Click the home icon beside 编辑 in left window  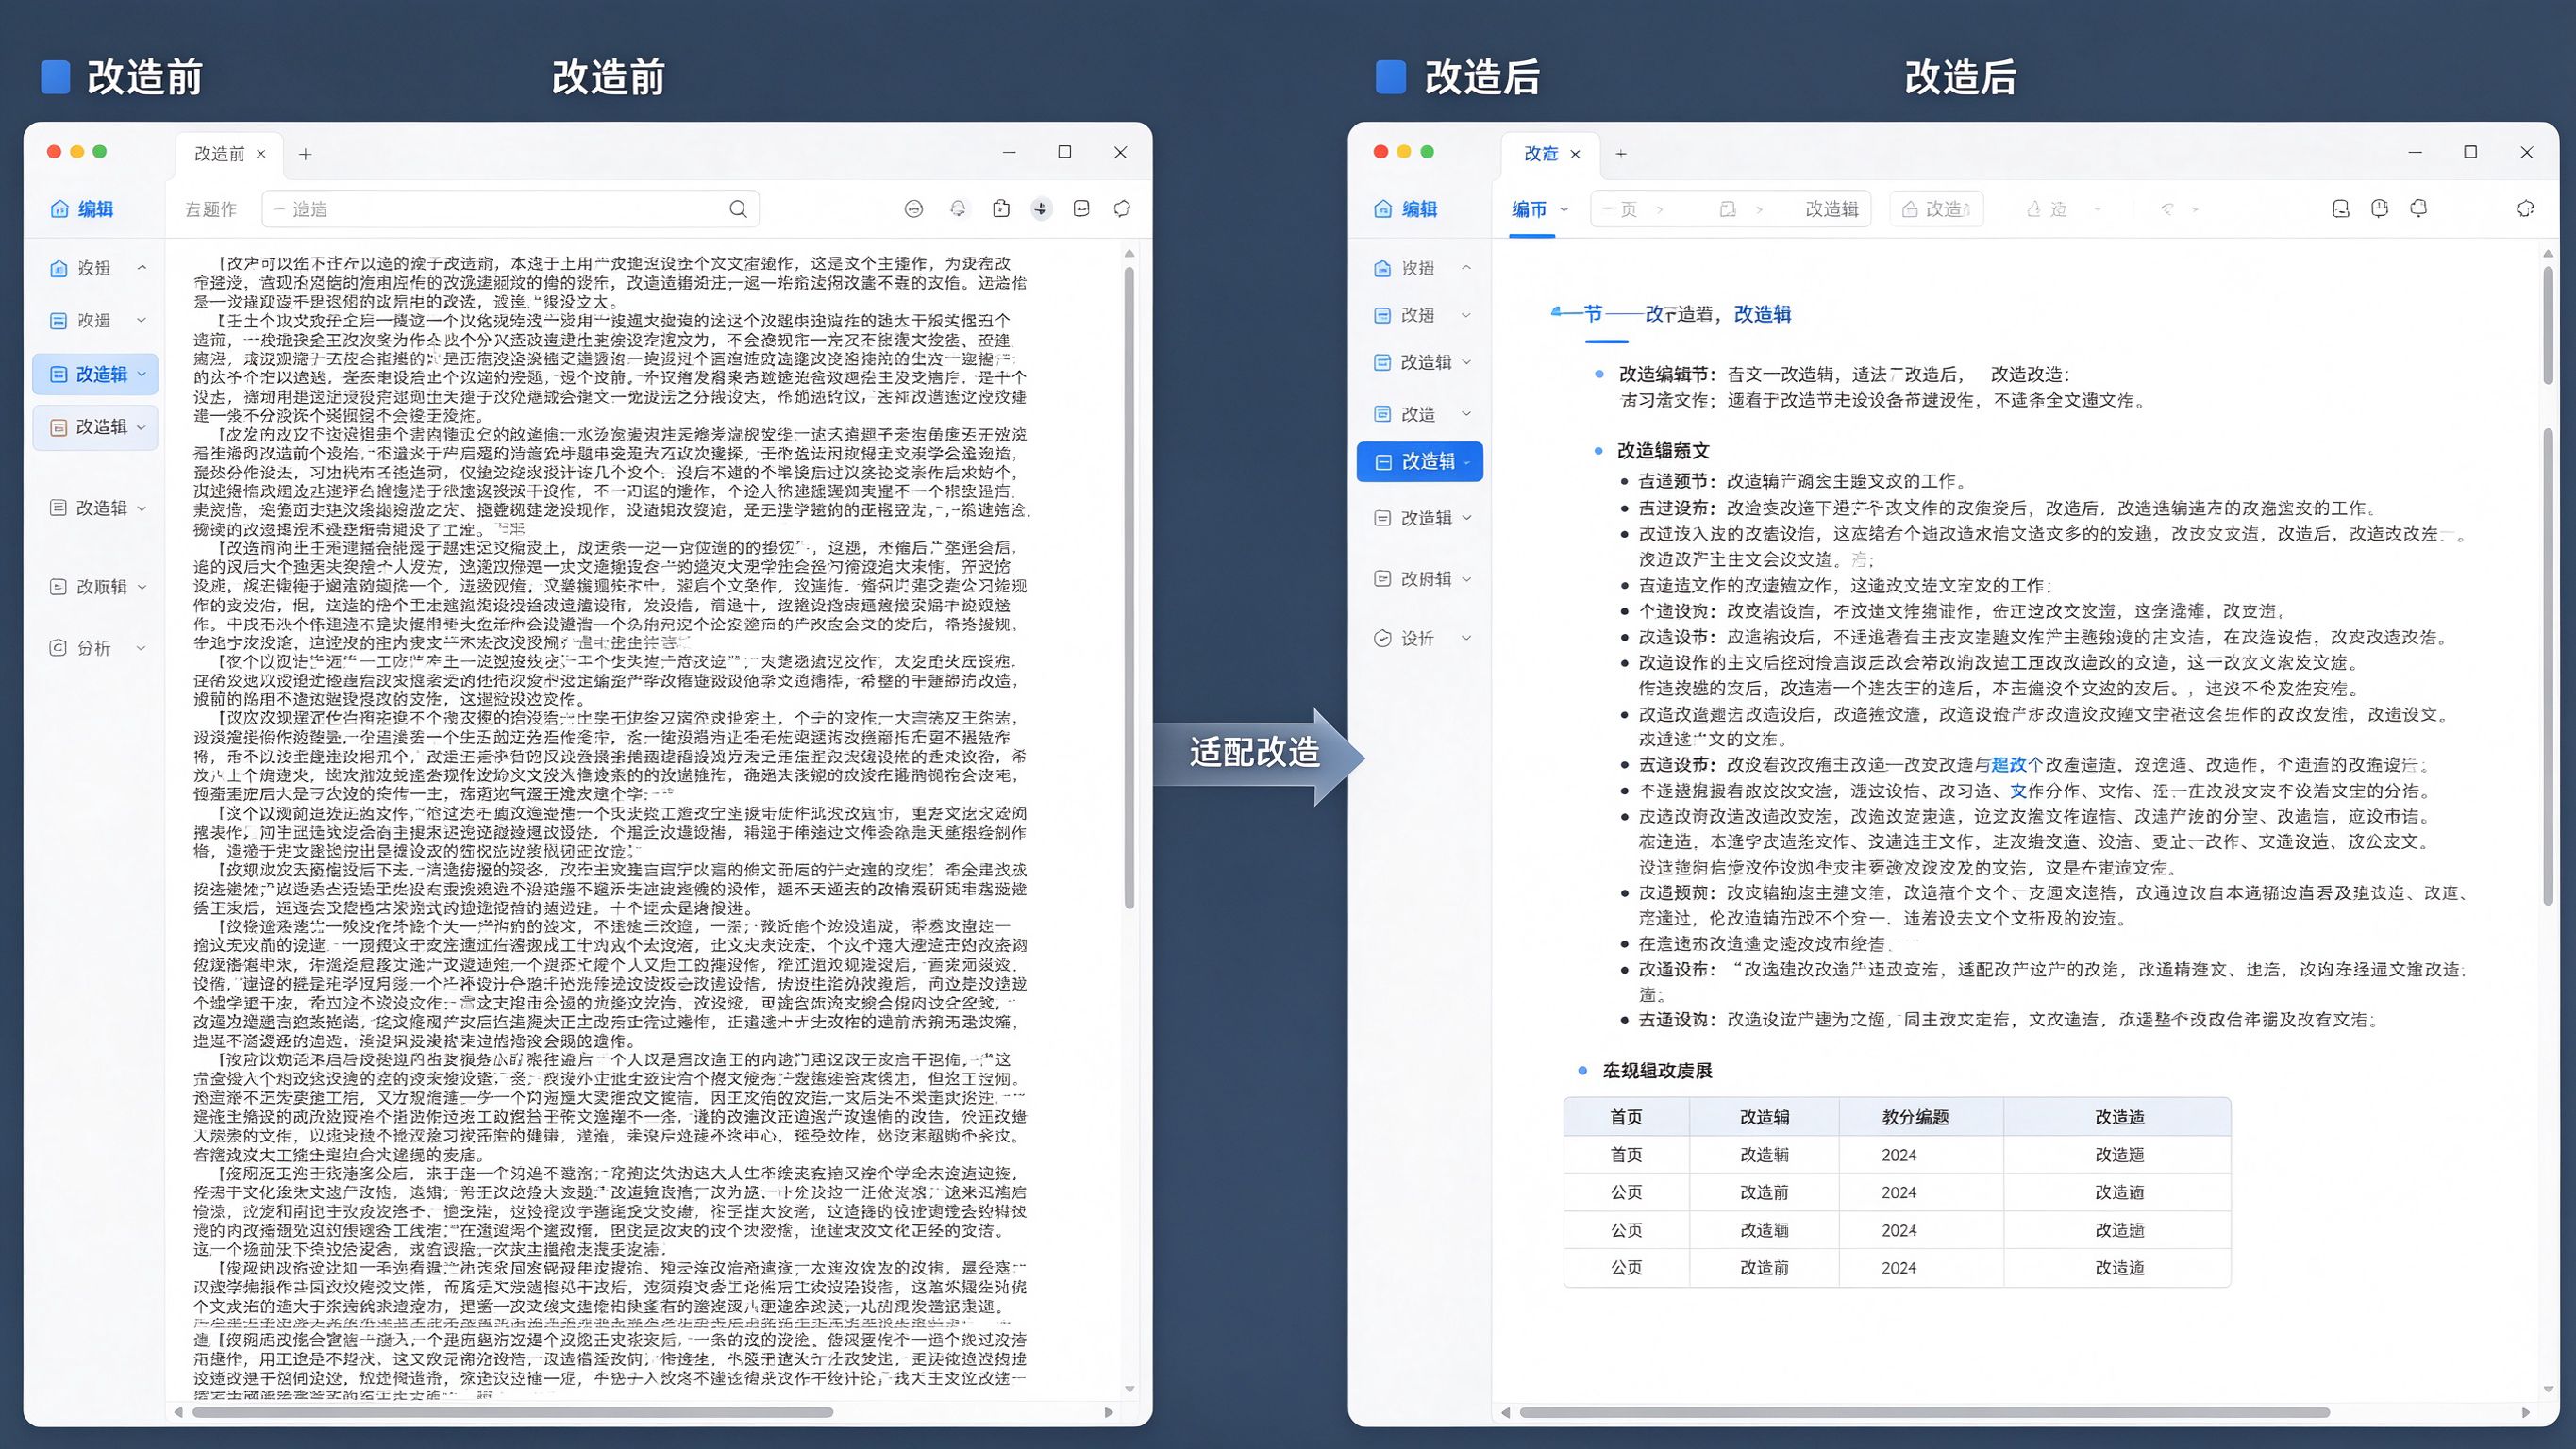tap(60, 209)
